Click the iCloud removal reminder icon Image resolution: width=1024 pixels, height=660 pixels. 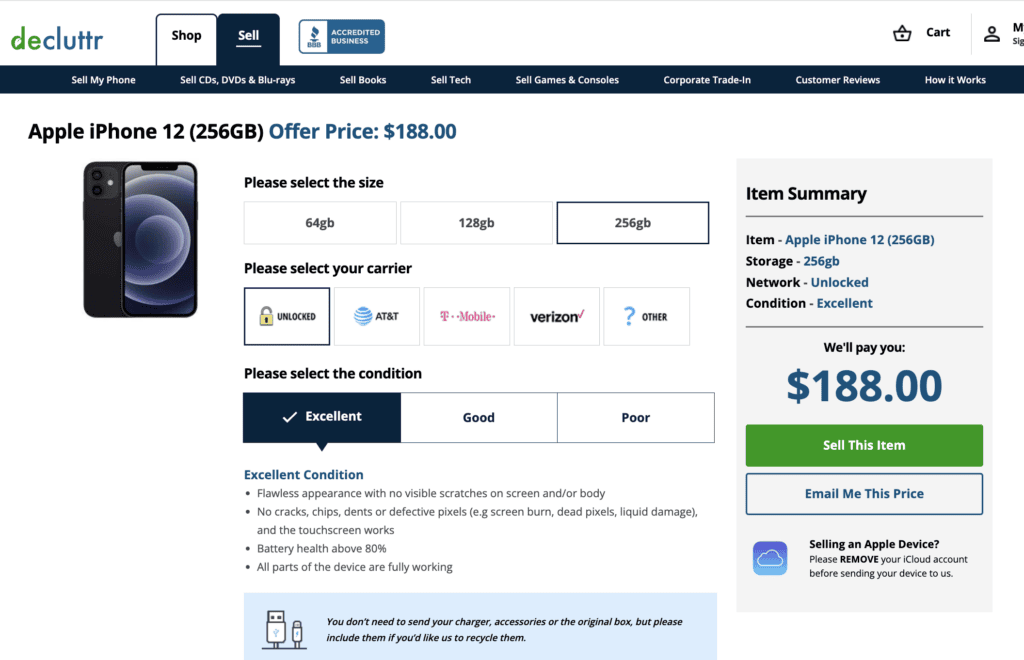point(770,556)
